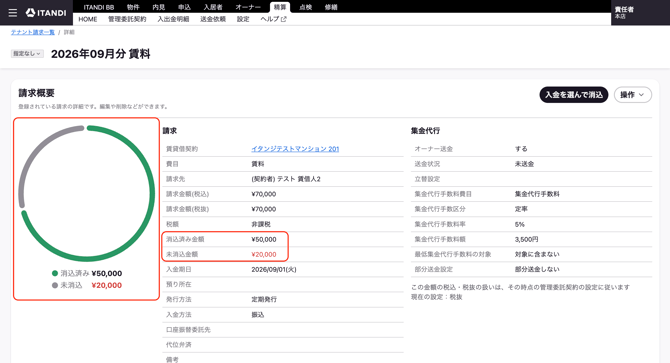Expand the 操作 dropdown
Image resolution: width=670 pixels, height=363 pixels.
(633, 95)
